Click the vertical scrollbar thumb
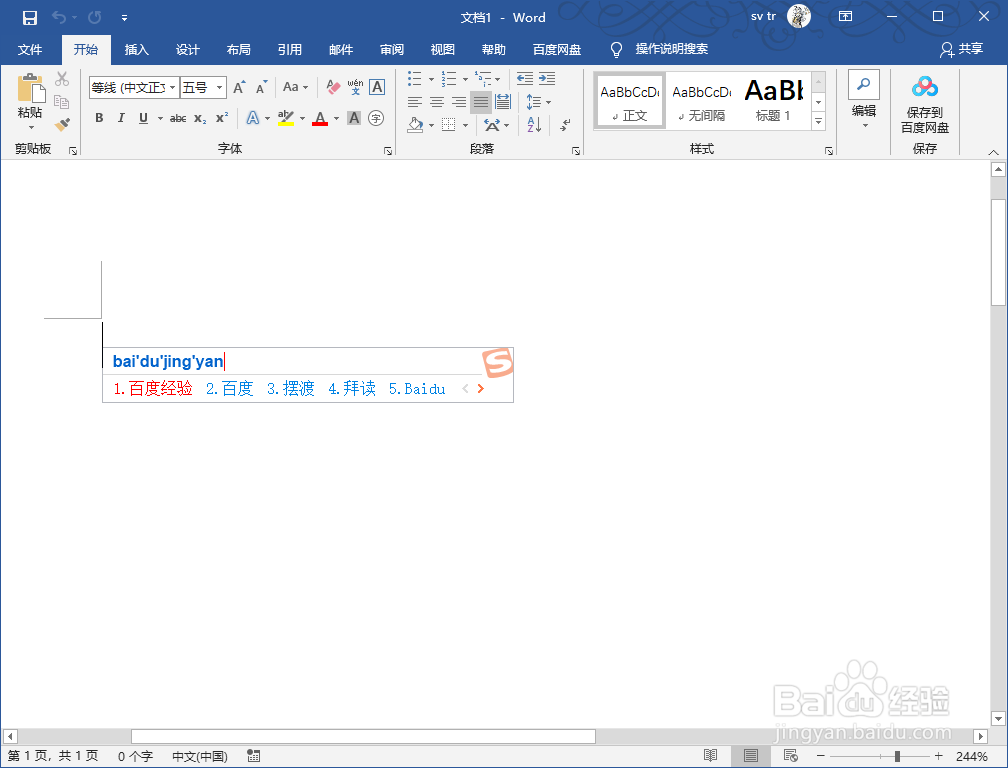The height and width of the screenshot is (768, 1008). point(998,252)
